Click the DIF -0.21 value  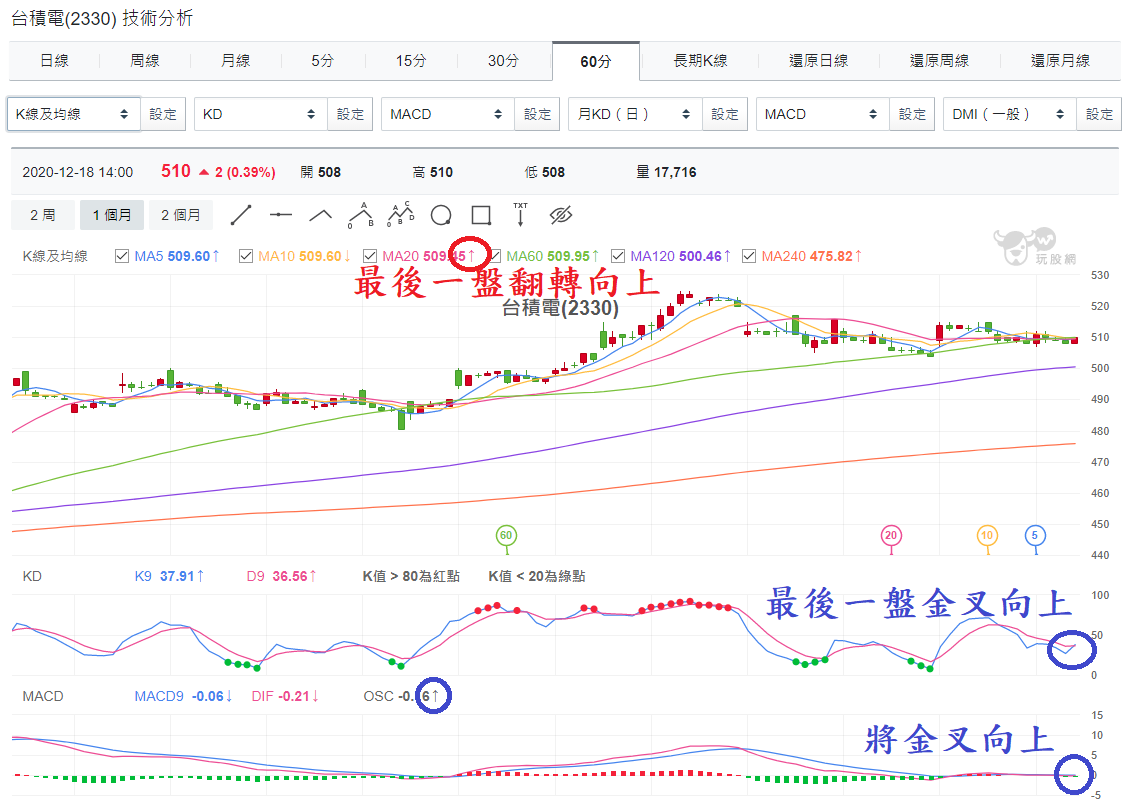tap(285, 697)
